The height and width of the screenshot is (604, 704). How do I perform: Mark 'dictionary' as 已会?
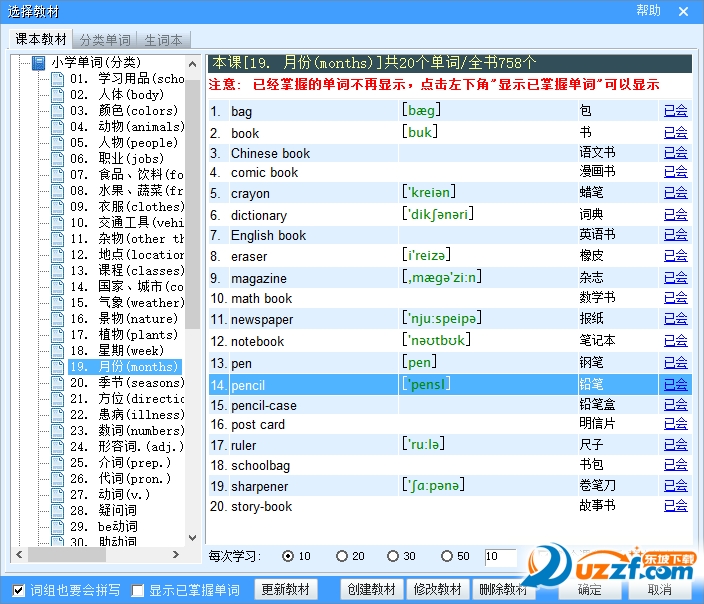(676, 215)
